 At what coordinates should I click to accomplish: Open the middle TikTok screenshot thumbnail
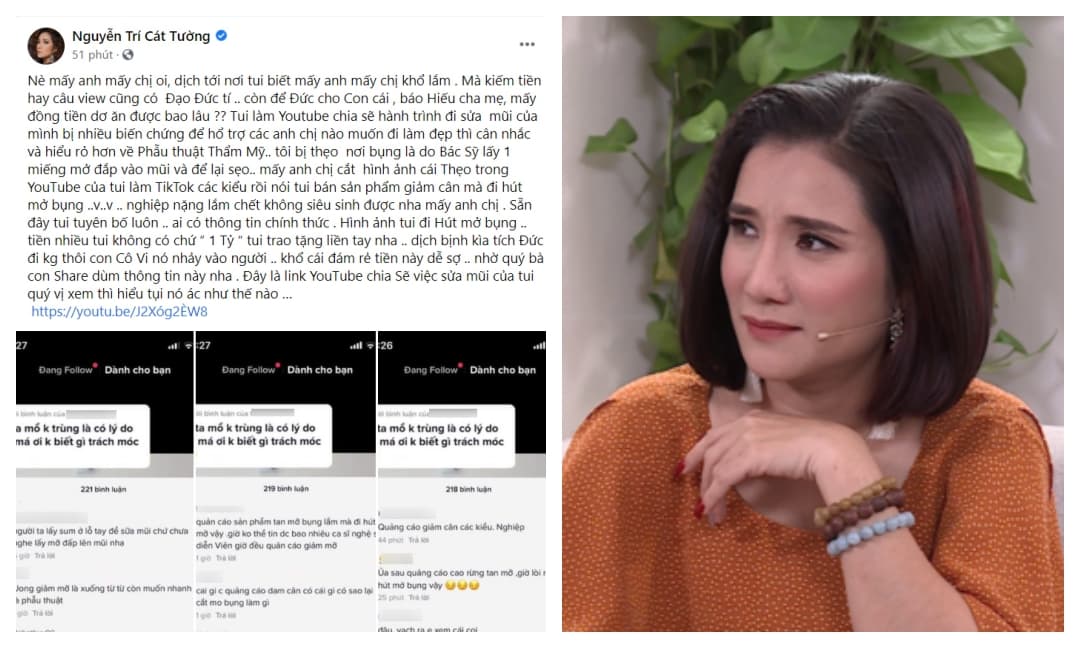click(x=286, y=481)
